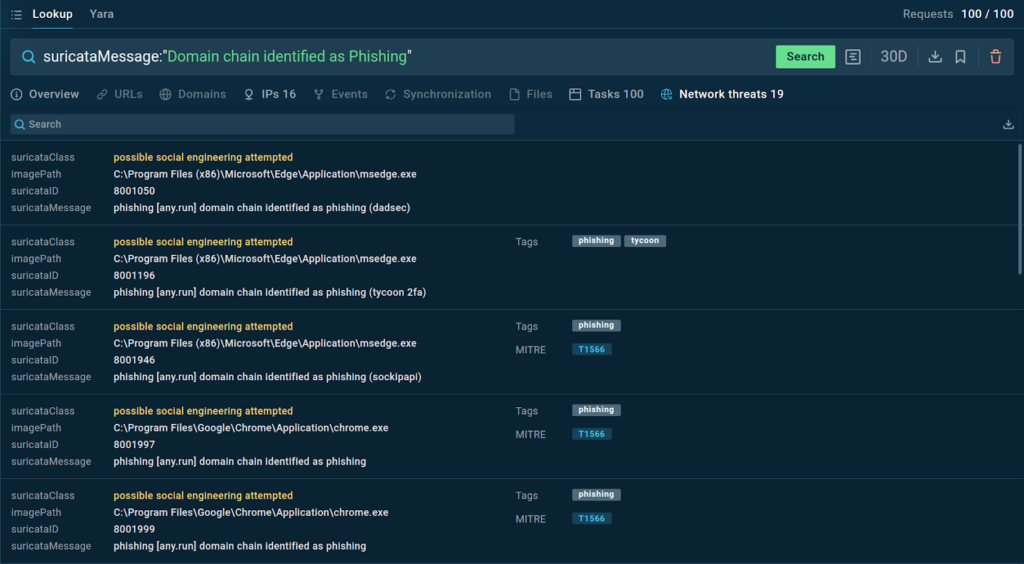Open the Overview tab

point(45,94)
